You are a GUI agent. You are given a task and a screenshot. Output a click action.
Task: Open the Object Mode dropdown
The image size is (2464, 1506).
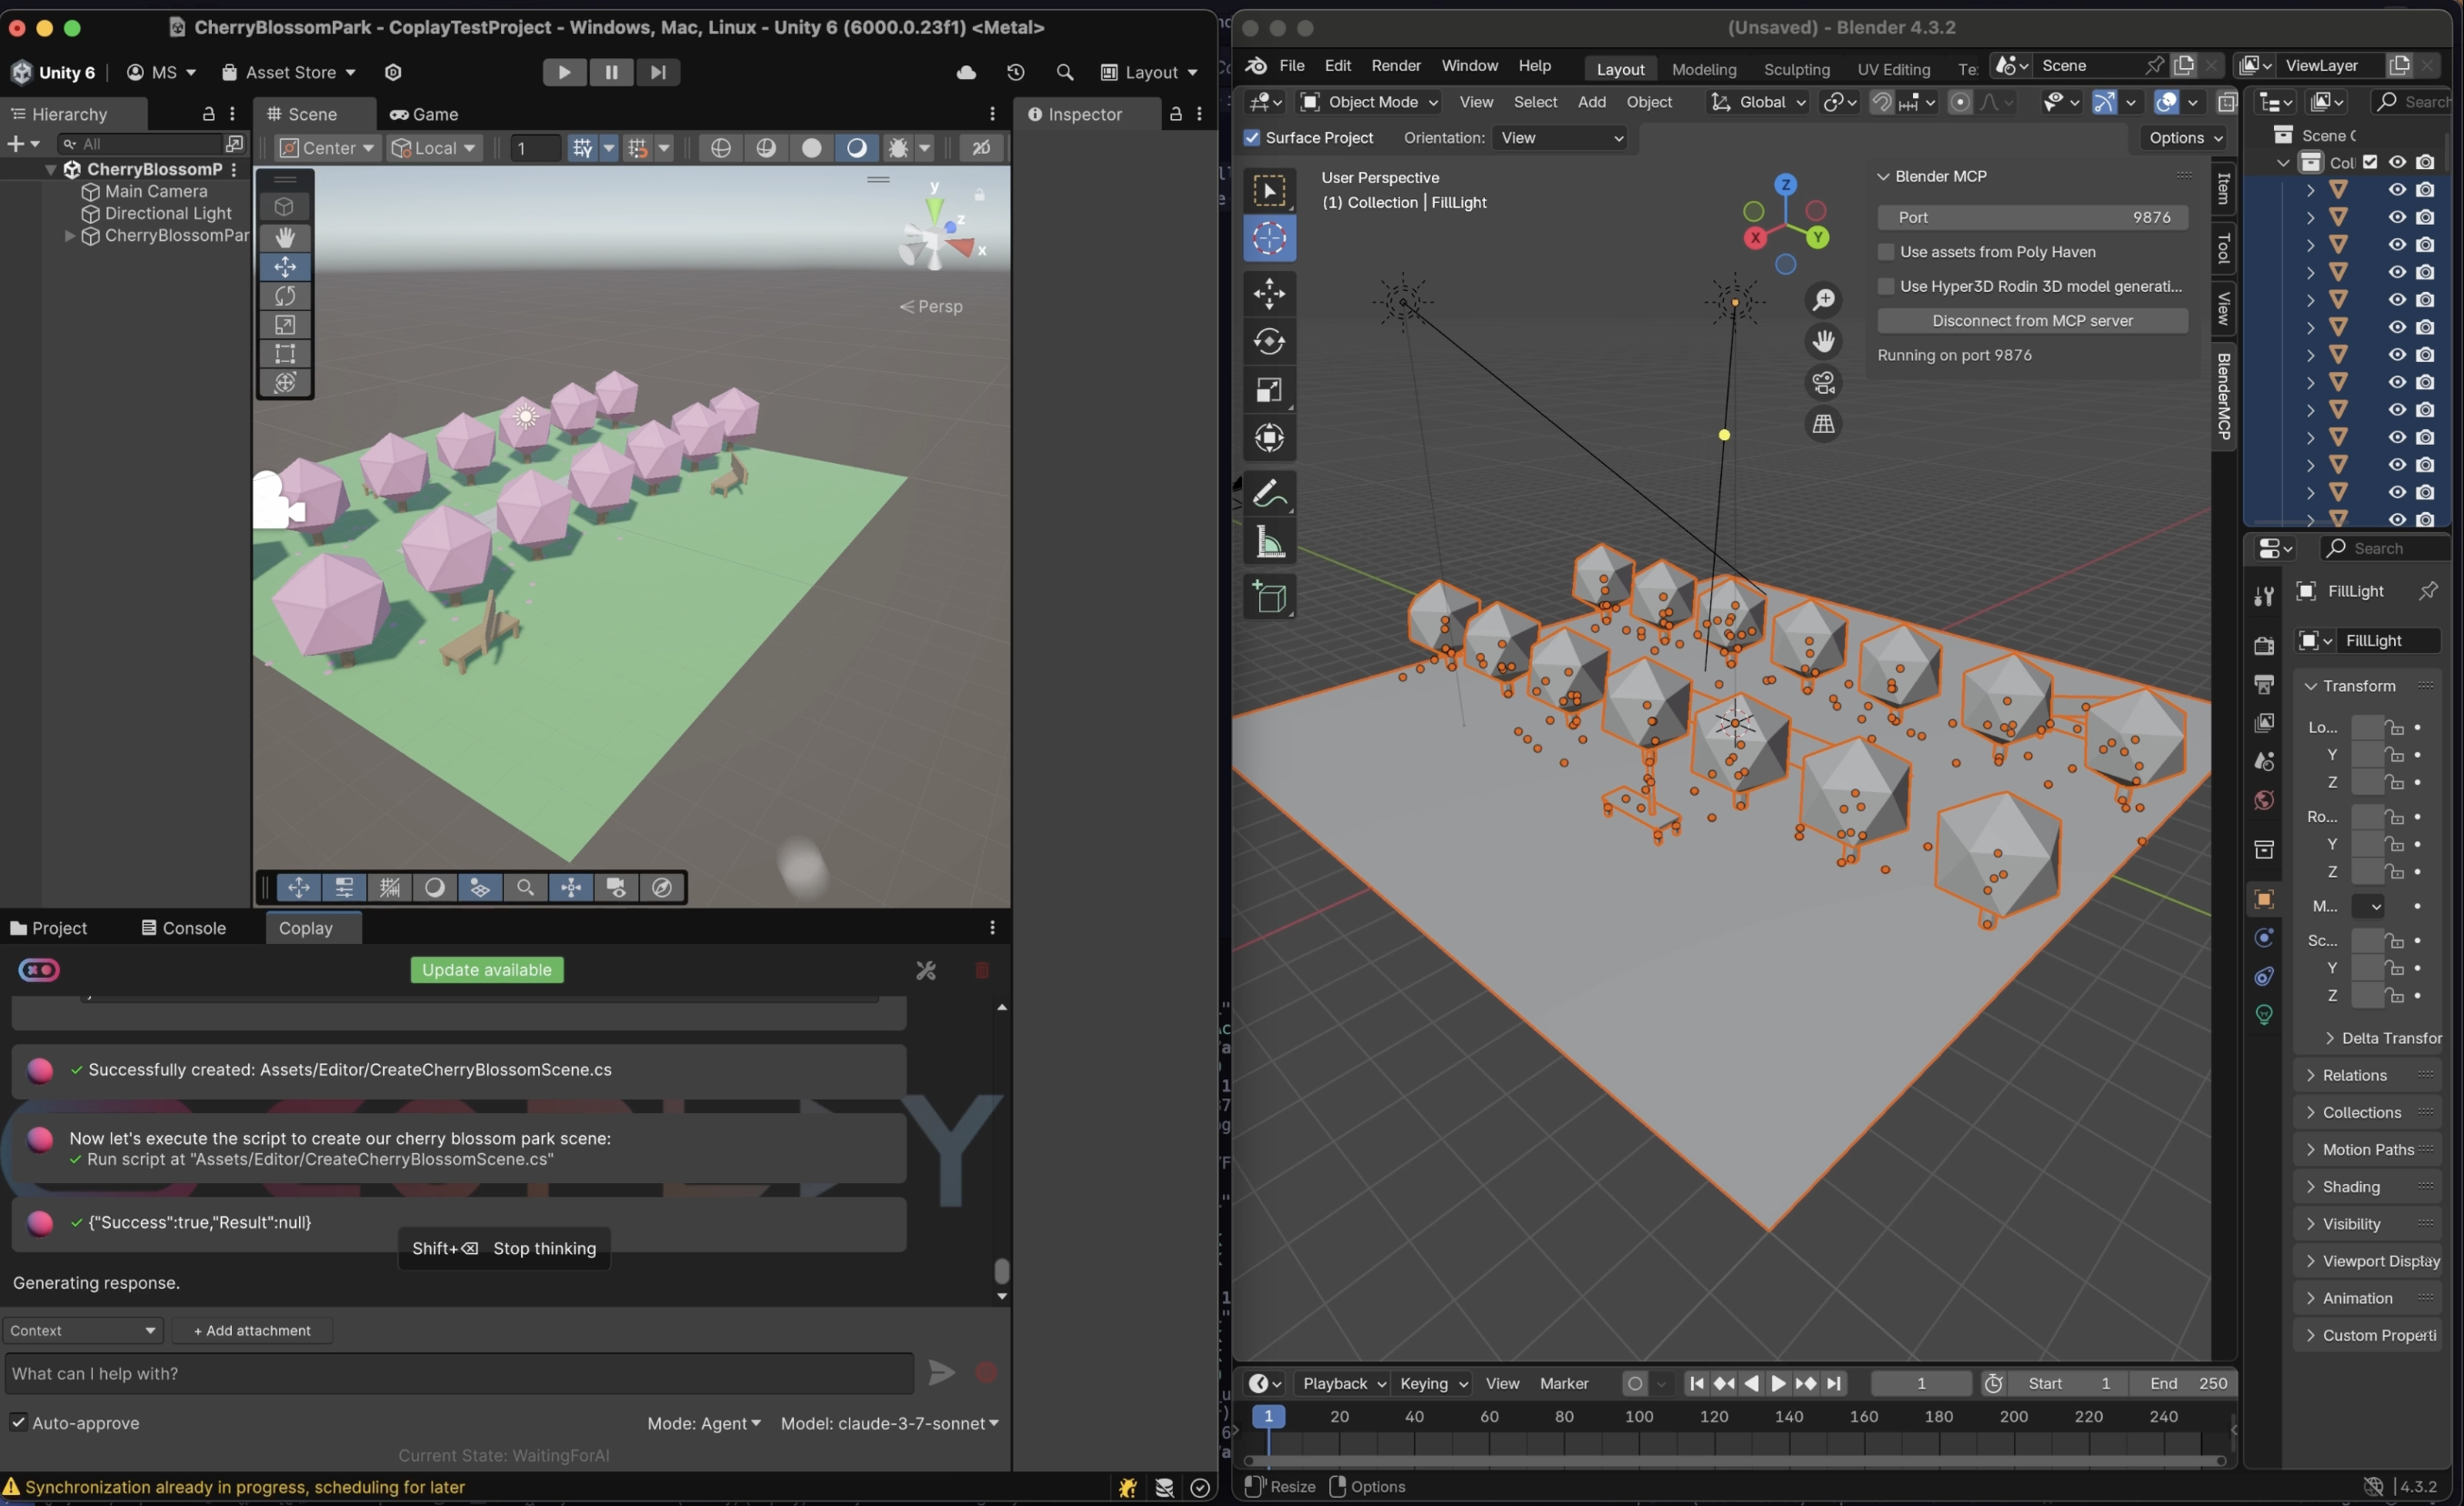[x=1368, y=102]
